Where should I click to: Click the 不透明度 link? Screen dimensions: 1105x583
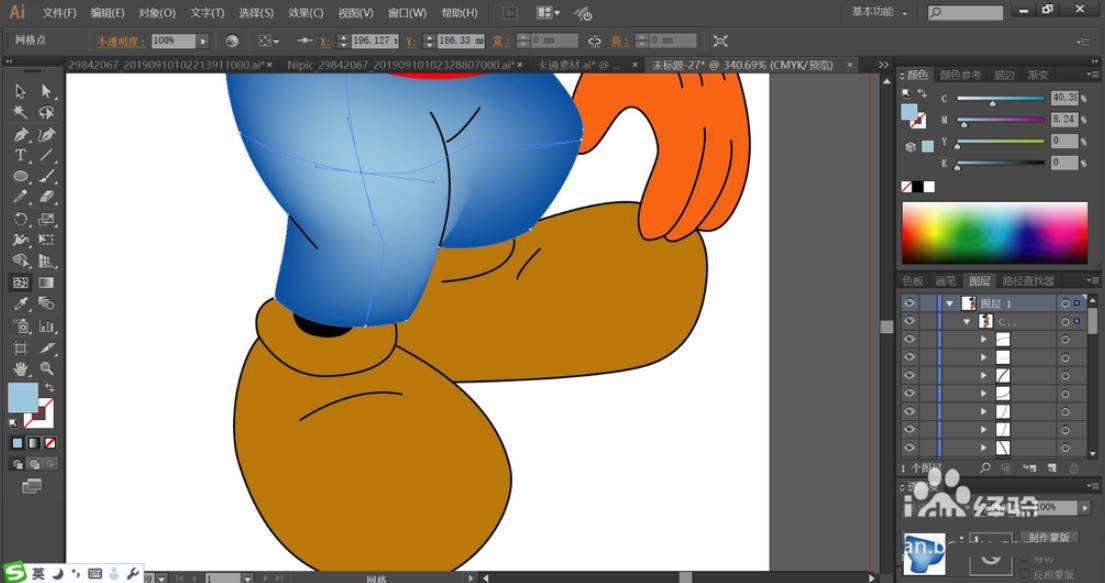pyautogui.click(x=121, y=42)
